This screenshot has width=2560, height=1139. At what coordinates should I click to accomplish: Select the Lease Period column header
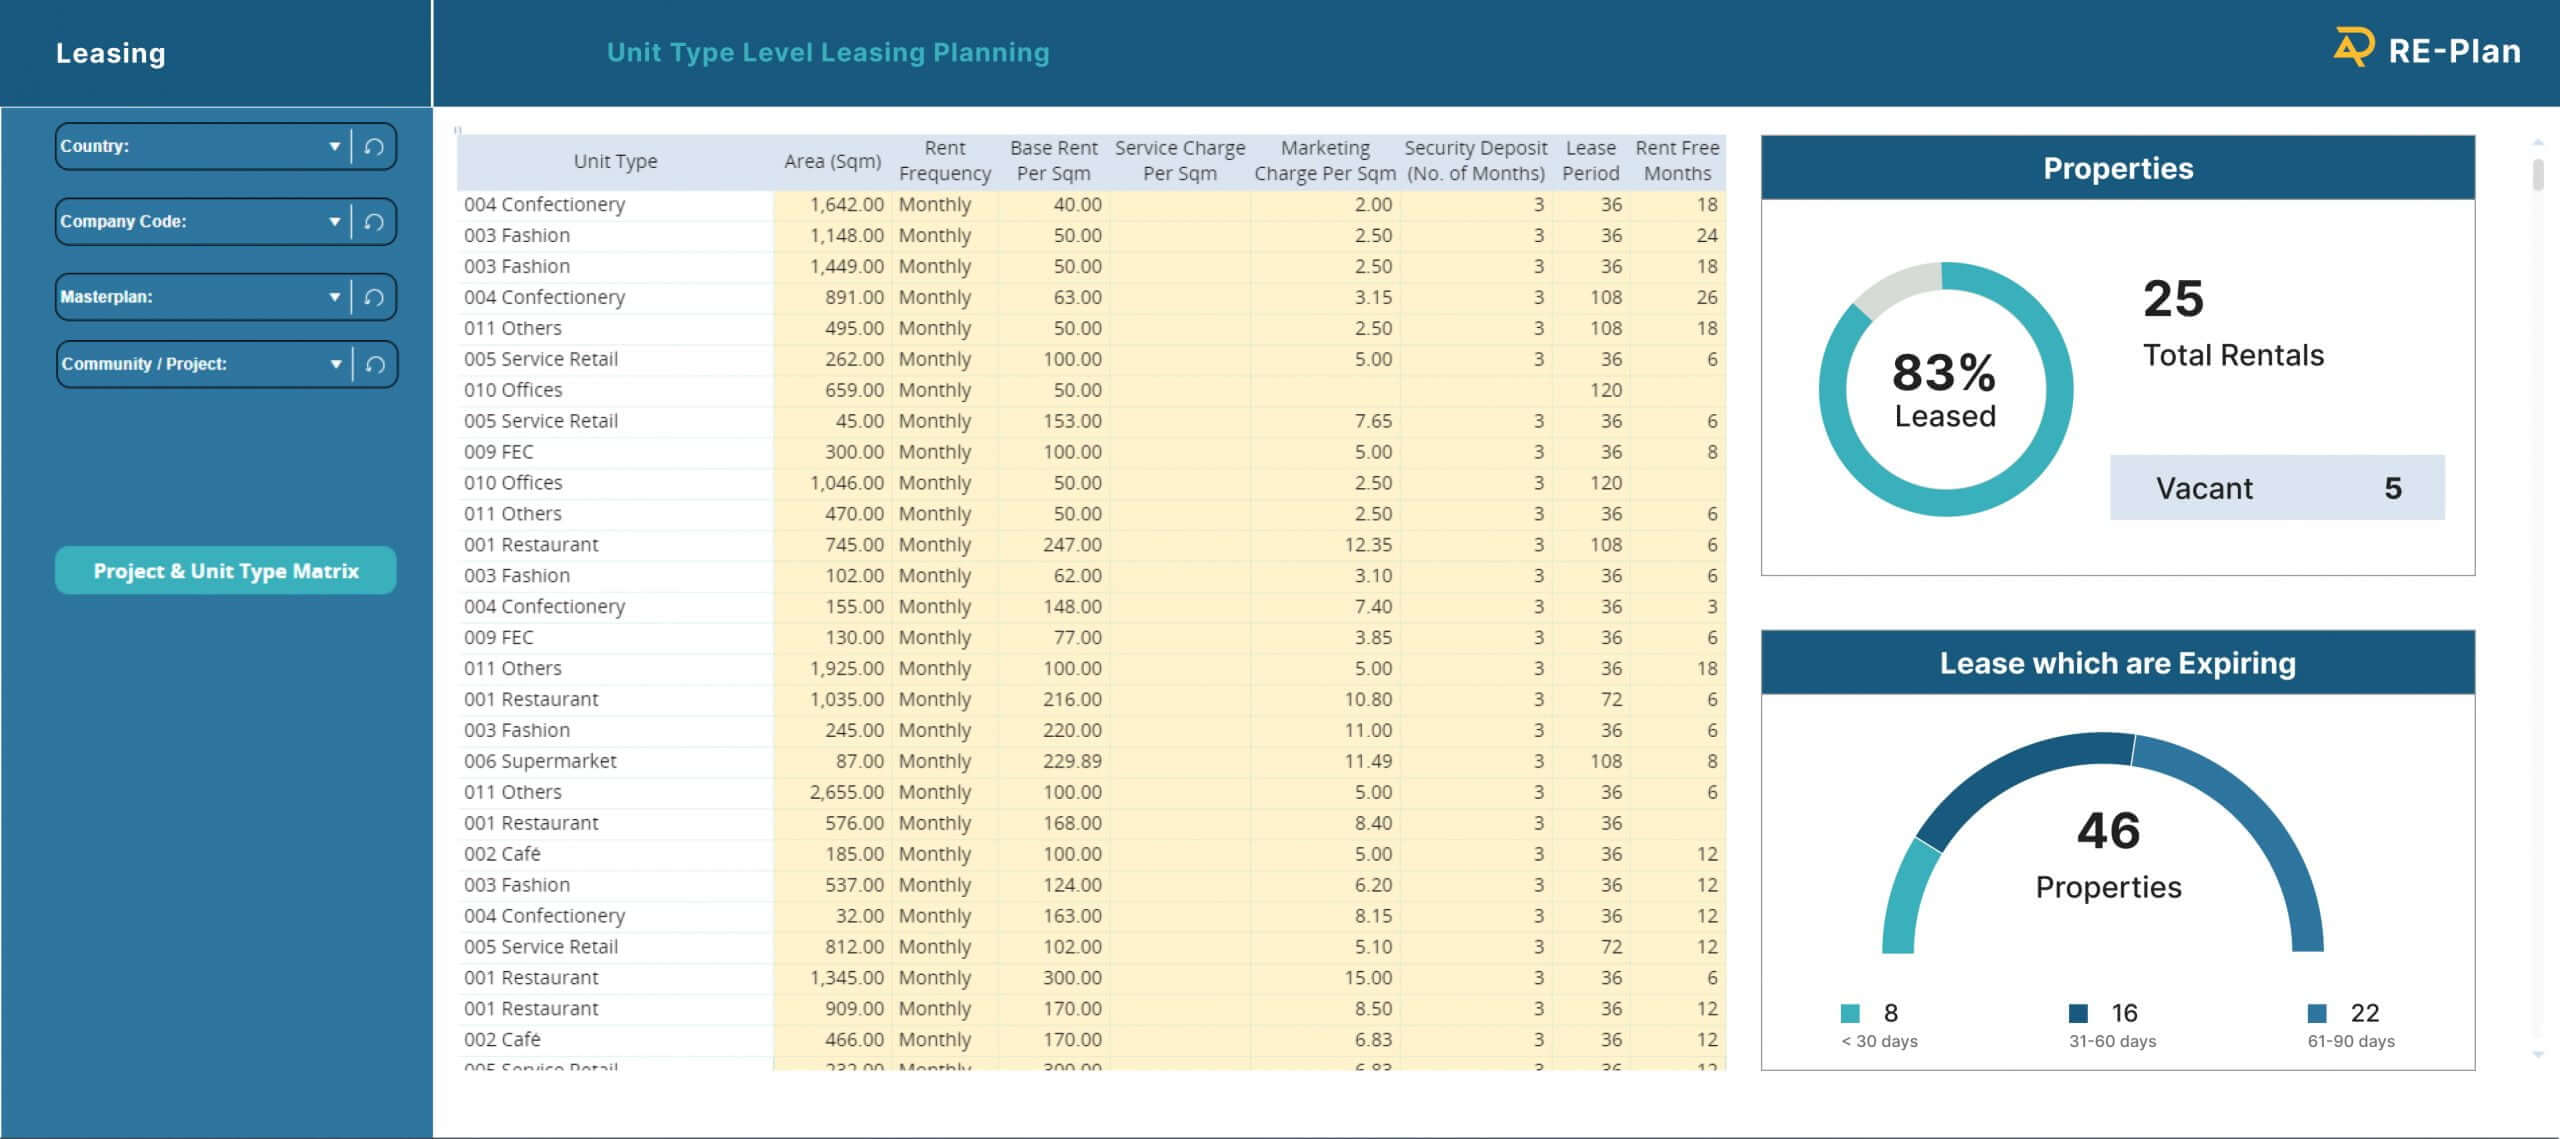pyautogui.click(x=1590, y=161)
